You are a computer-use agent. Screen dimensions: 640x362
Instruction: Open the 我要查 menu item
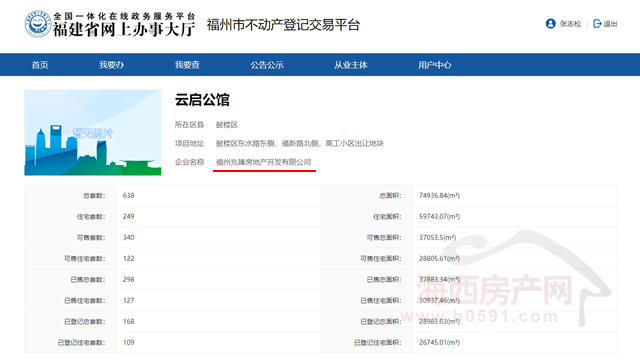point(187,65)
